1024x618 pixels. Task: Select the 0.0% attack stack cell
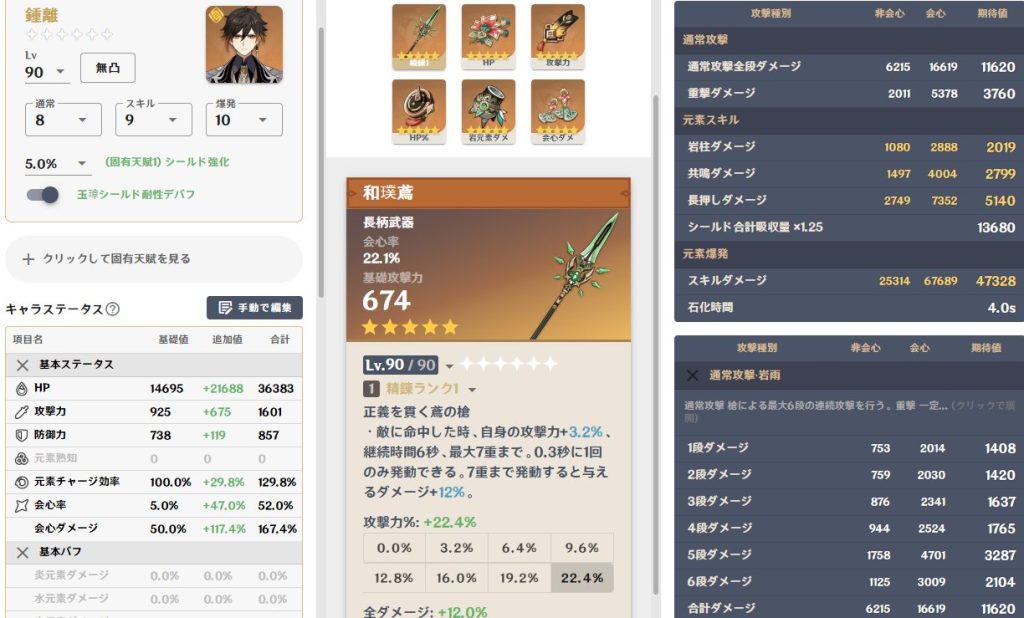(x=394, y=548)
